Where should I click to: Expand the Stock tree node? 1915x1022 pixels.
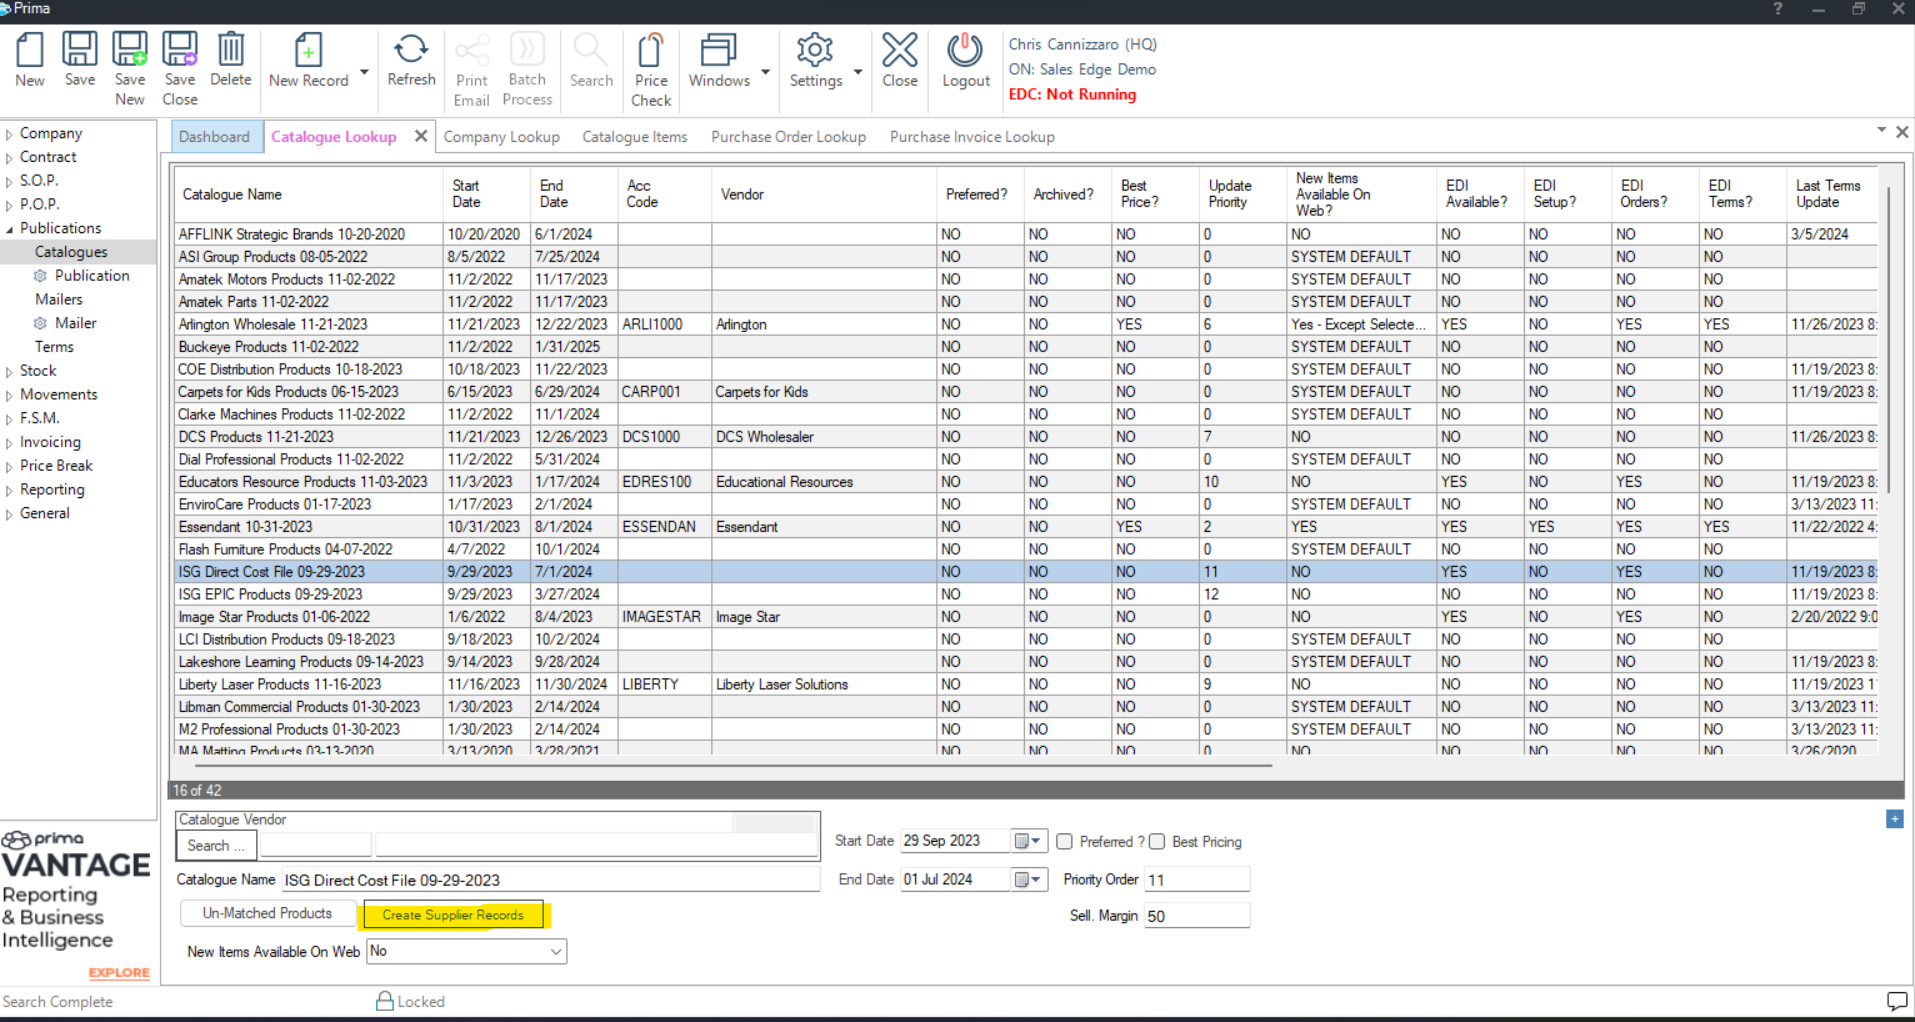[9, 372]
